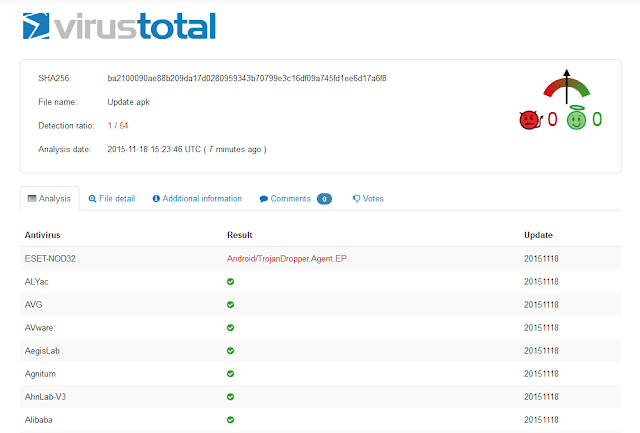Open the Comments tab
The width and height of the screenshot is (640, 433).
(x=296, y=199)
